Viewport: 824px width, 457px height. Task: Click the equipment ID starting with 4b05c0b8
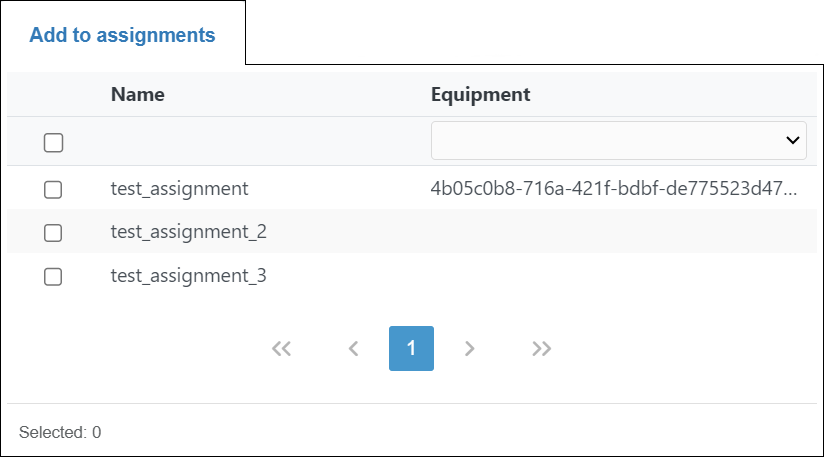[x=614, y=188]
